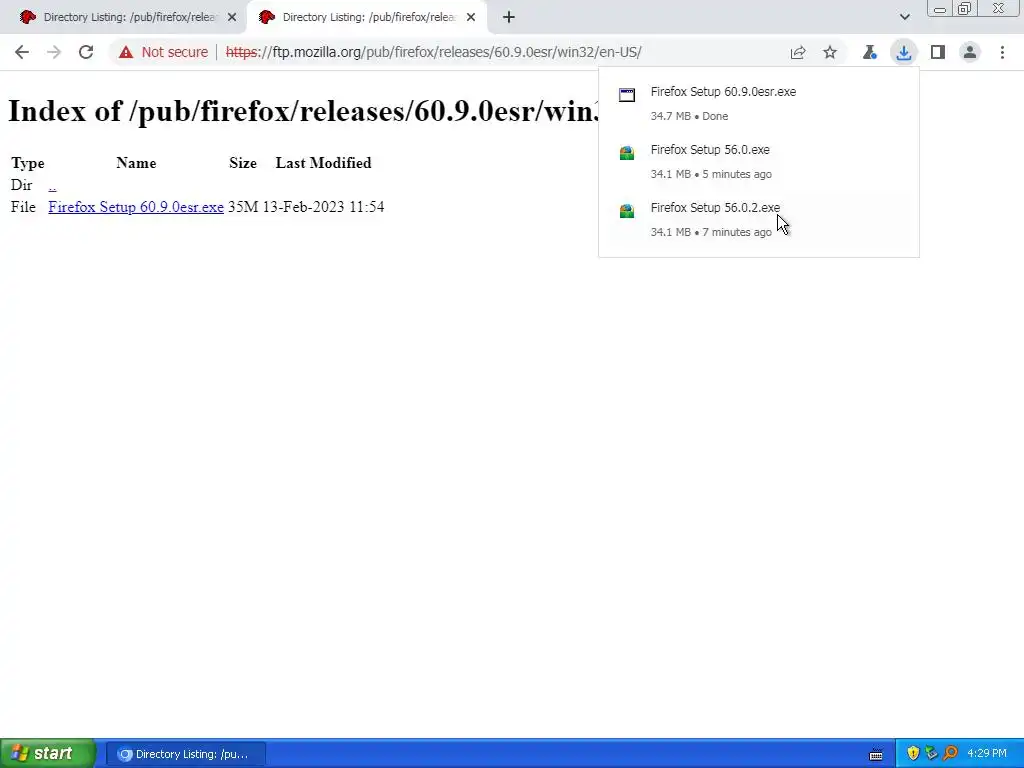Open Chrome three-dot menu
The height and width of the screenshot is (768, 1024).
1002,52
